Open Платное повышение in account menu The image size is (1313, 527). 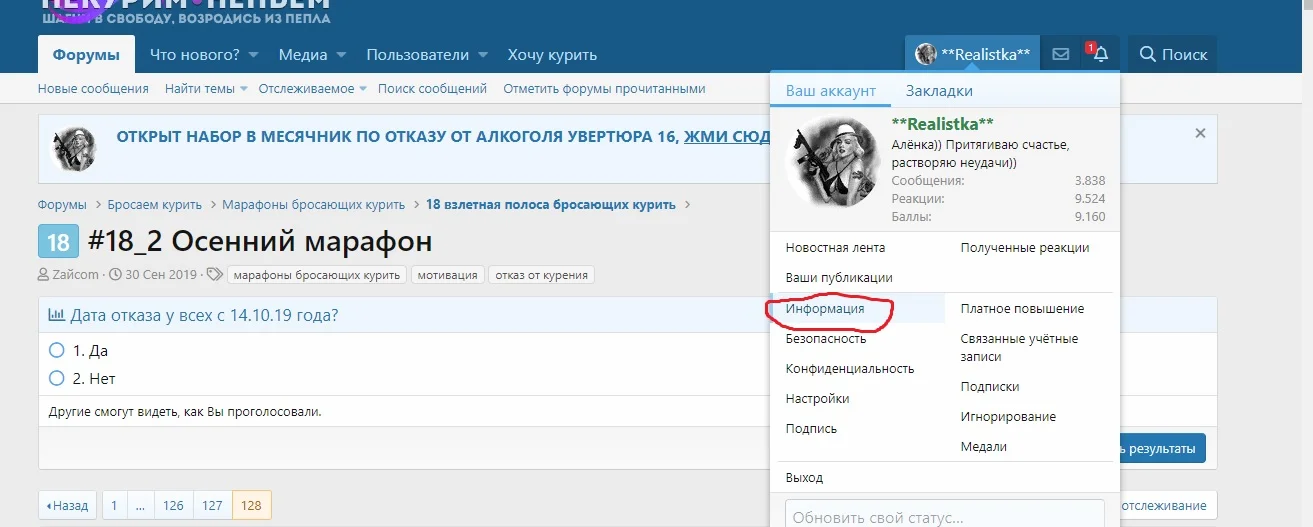point(1022,309)
